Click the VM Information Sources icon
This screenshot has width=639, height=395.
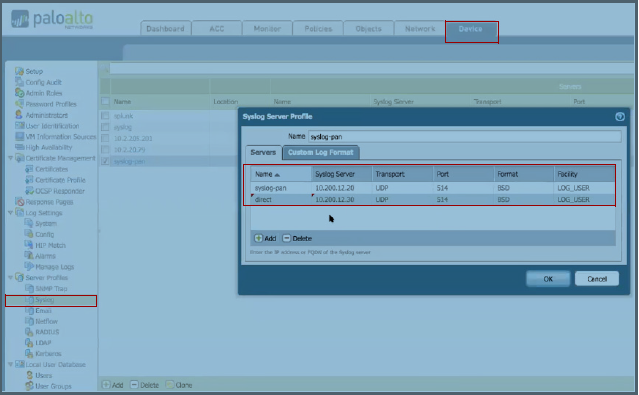pyautogui.click(x=19, y=137)
